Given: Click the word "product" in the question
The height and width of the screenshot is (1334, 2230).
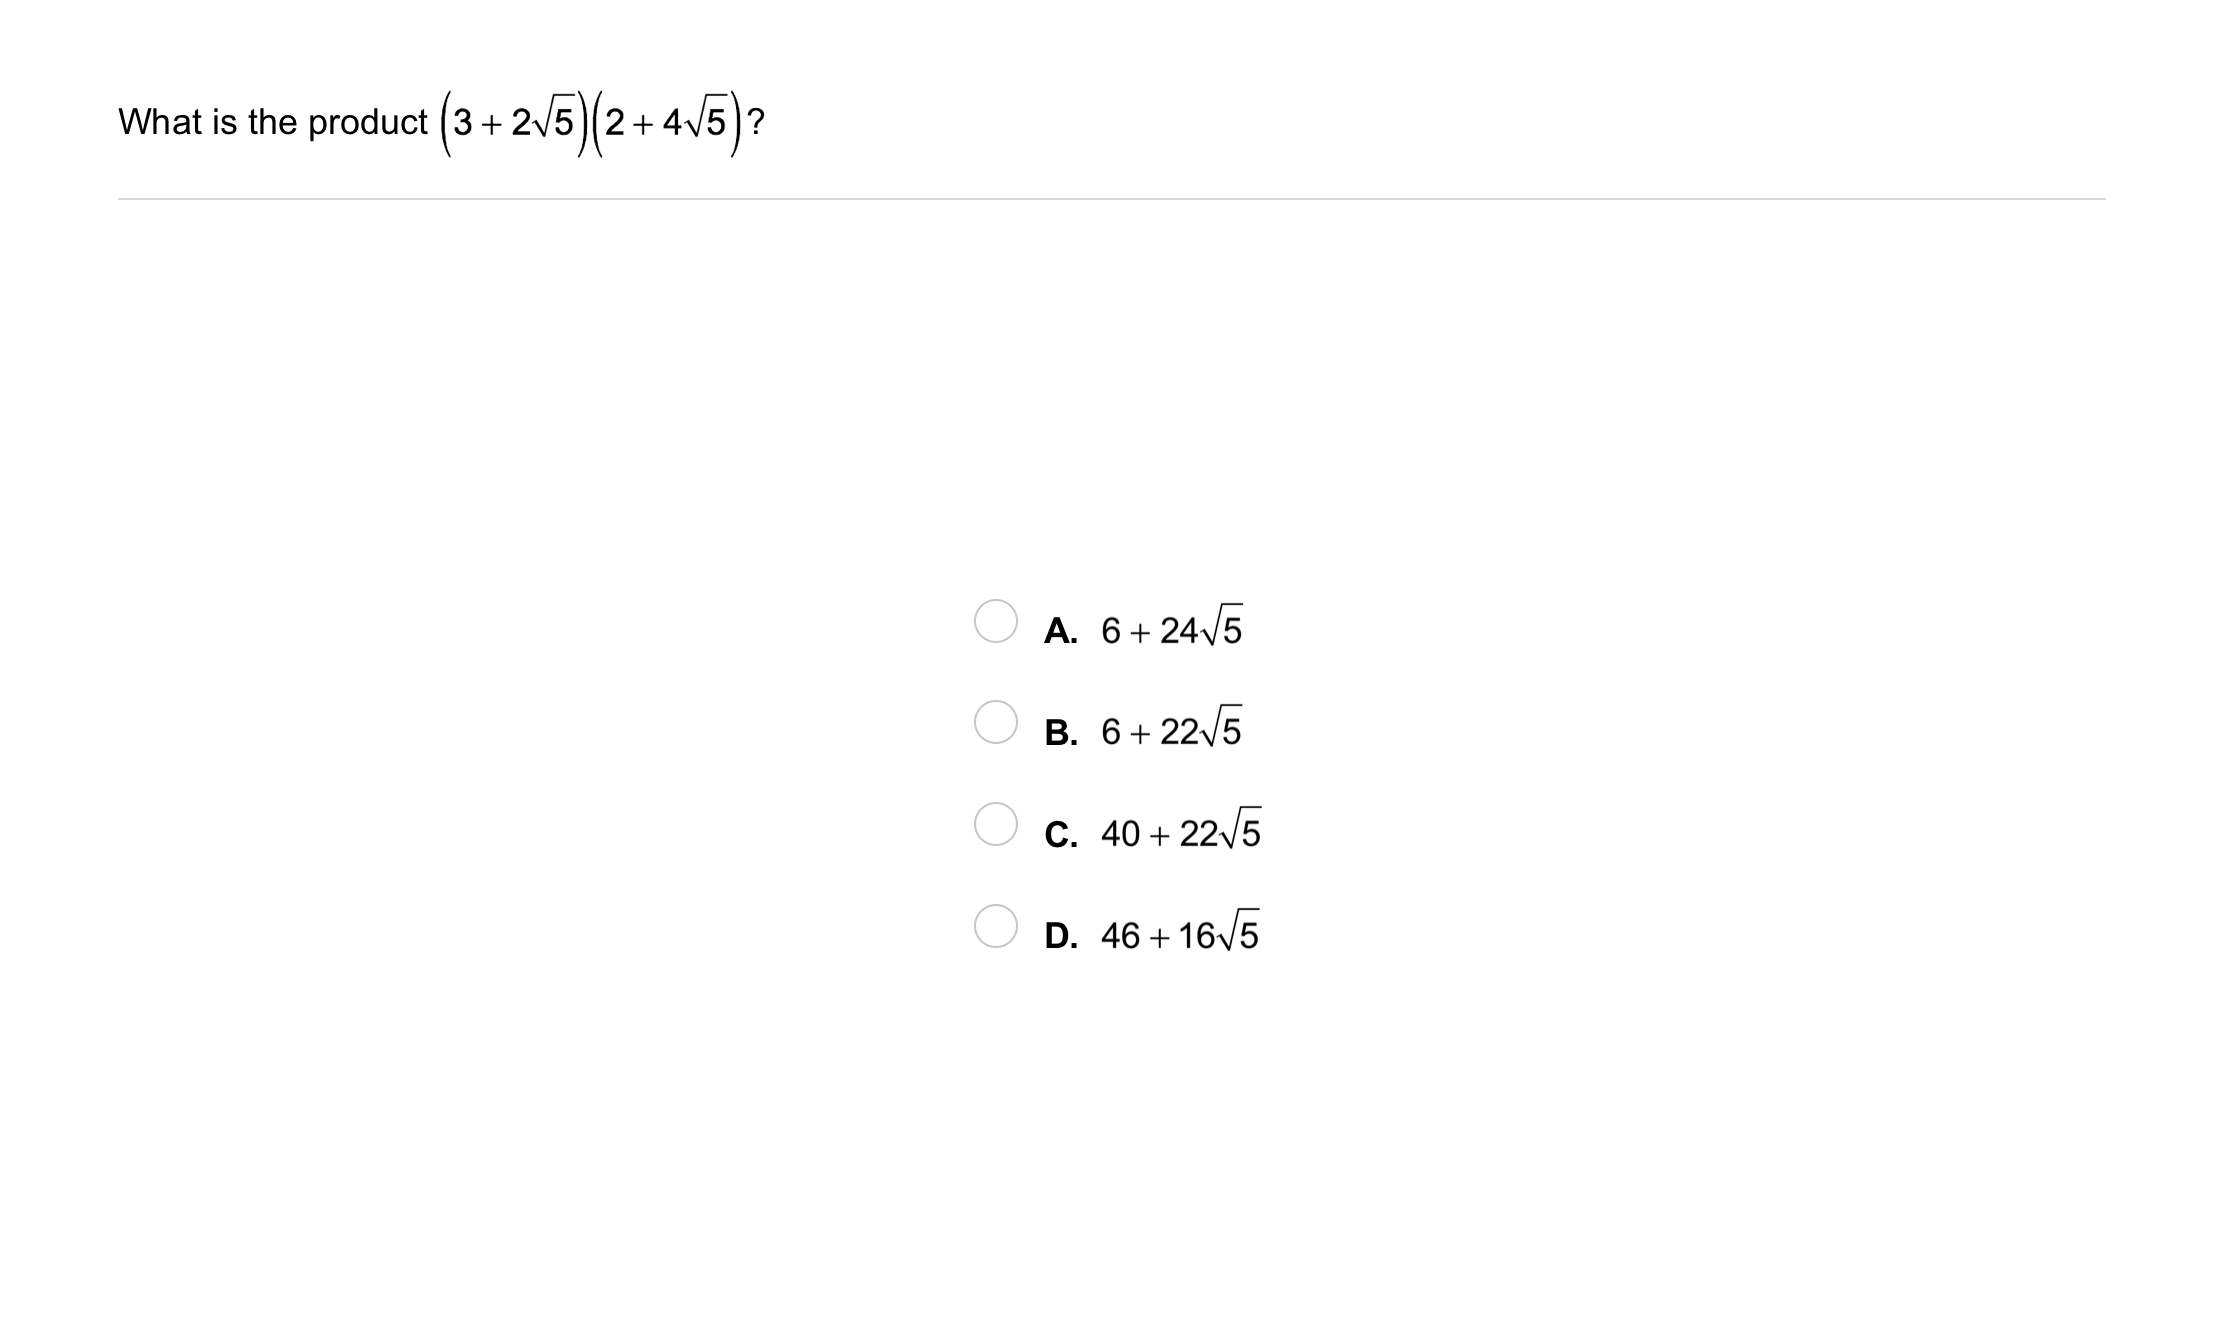Looking at the screenshot, I should coord(367,123).
